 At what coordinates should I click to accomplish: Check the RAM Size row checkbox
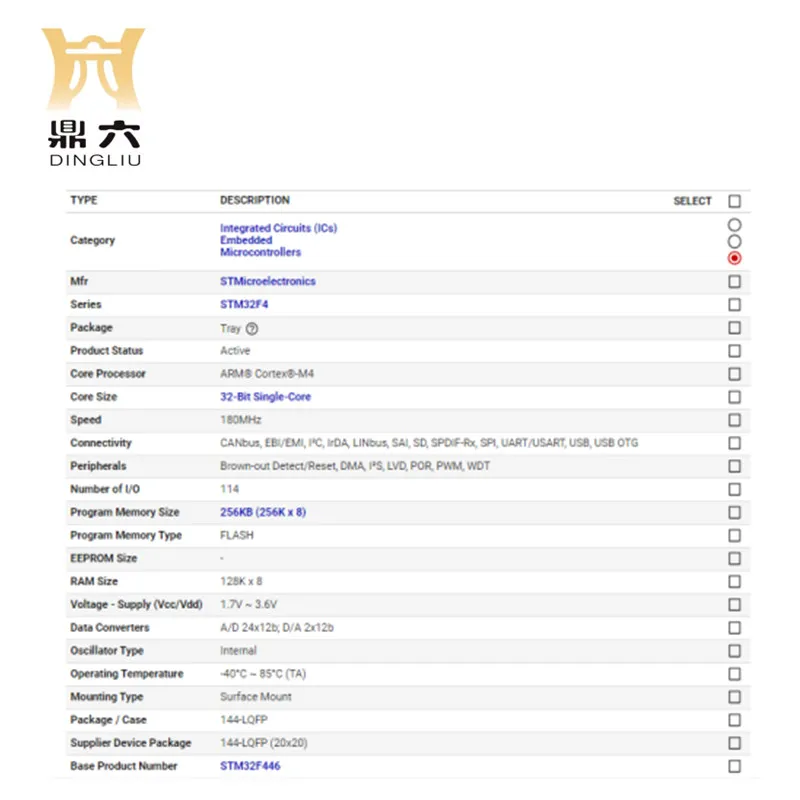734,582
